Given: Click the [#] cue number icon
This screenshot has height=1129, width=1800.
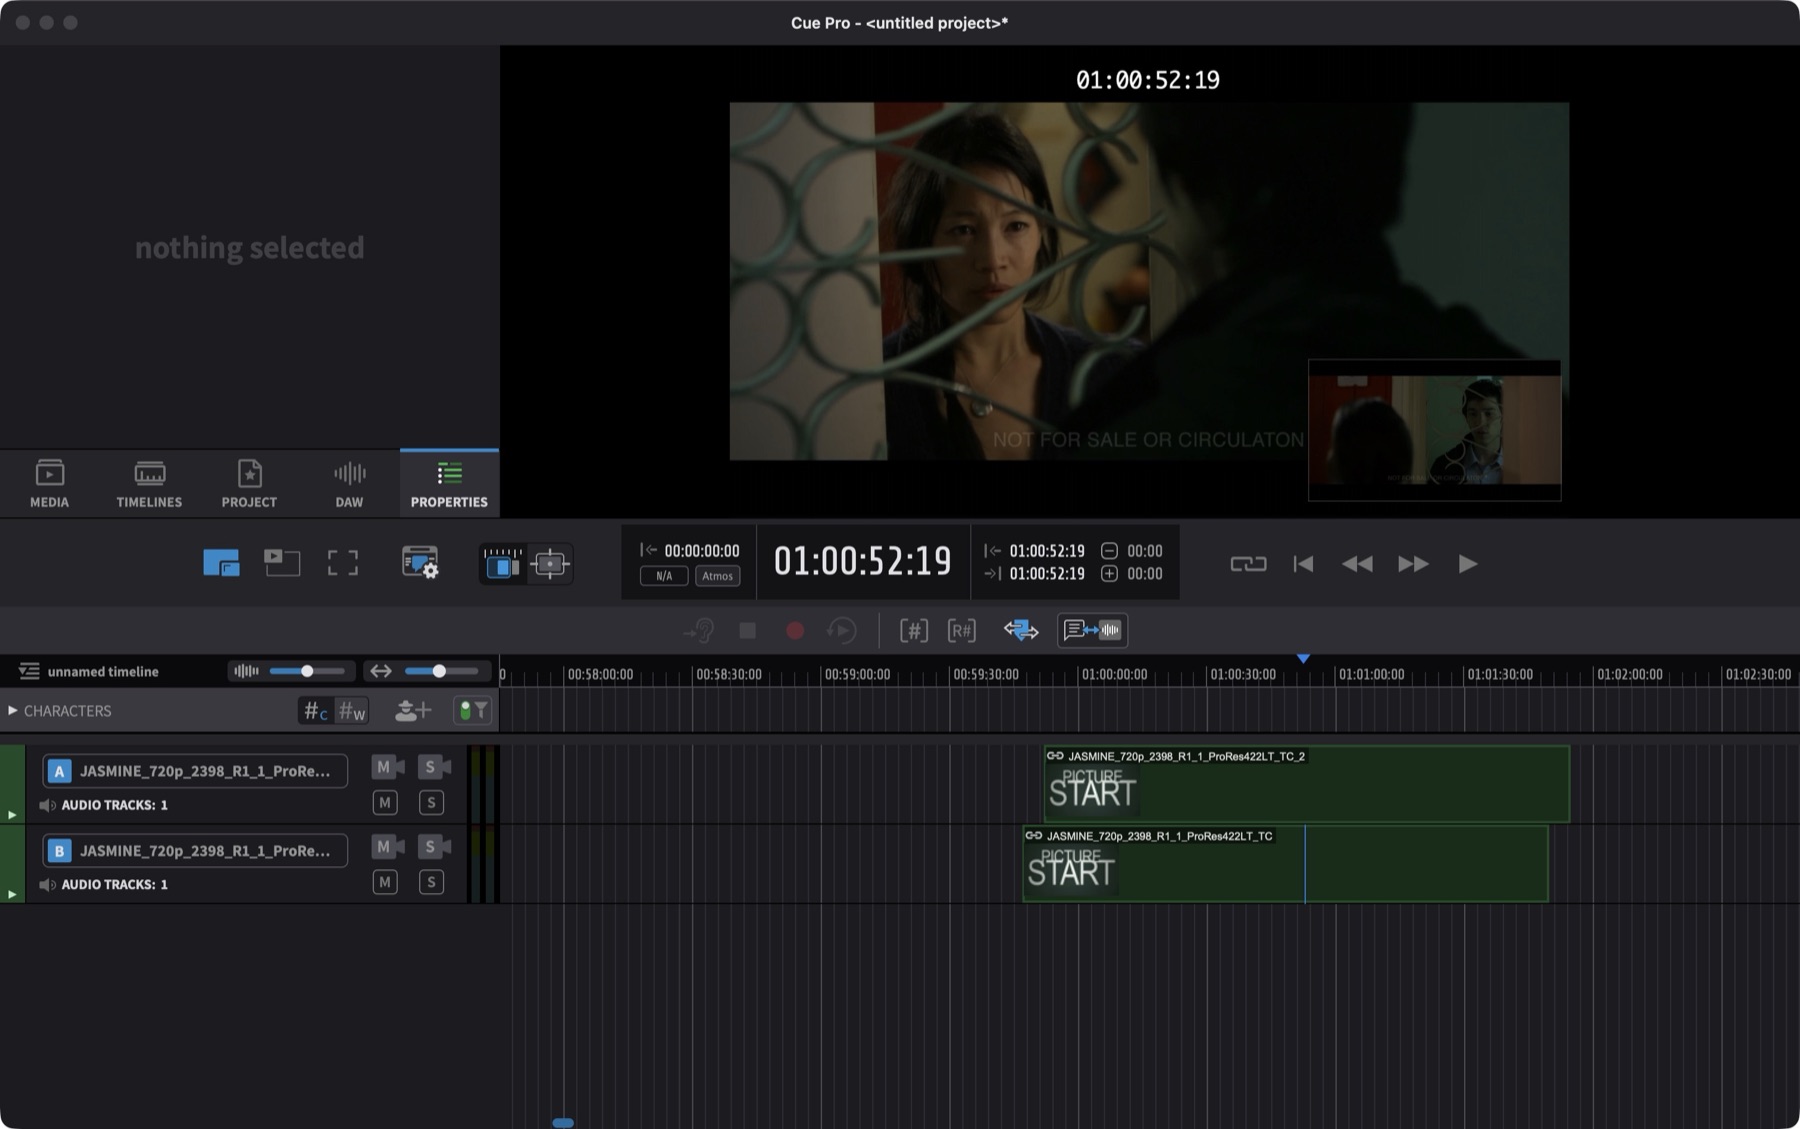Looking at the screenshot, I should (x=914, y=630).
